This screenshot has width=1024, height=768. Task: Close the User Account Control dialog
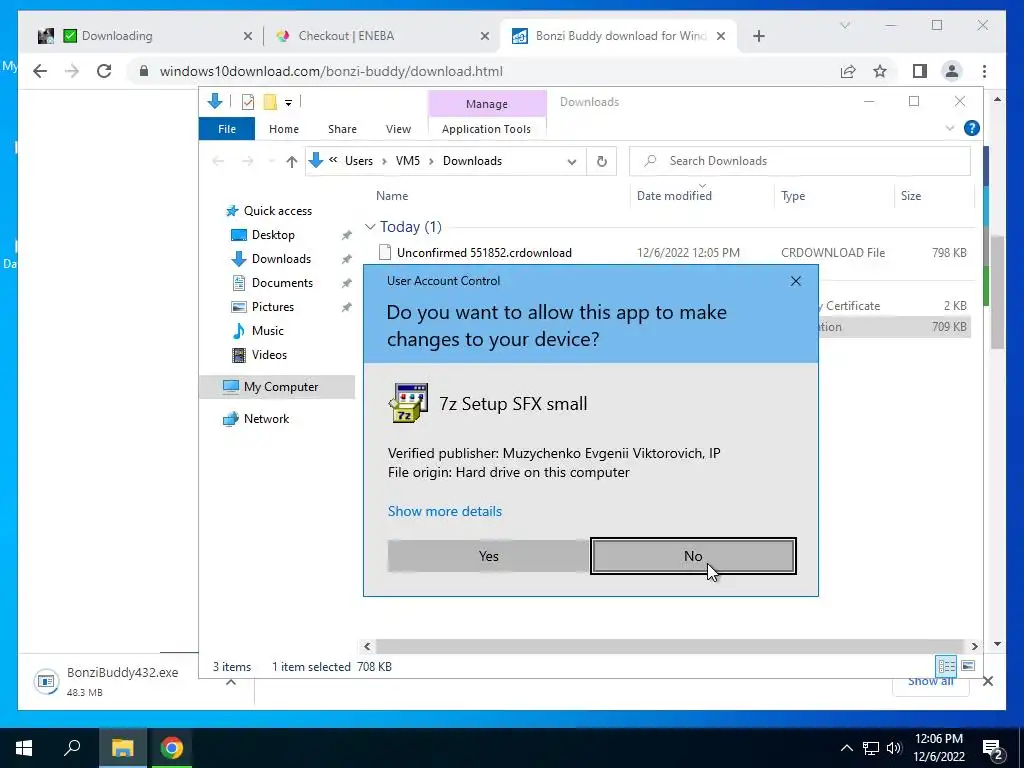[795, 281]
